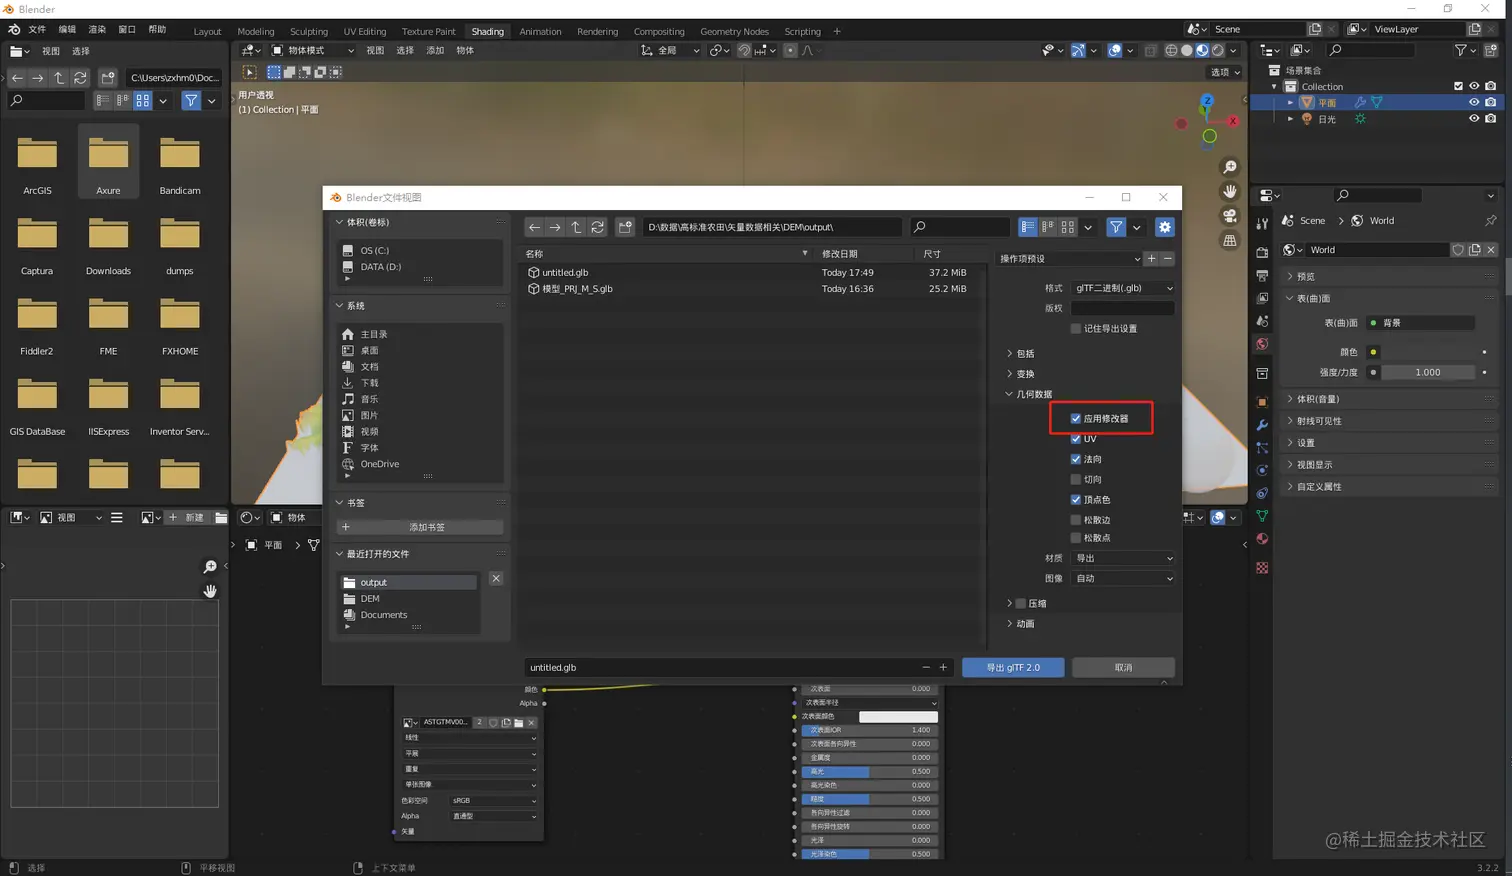This screenshot has height=876, width=1512.
Task: Click the viewport zoom magnifier icon
Action: point(1230,167)
